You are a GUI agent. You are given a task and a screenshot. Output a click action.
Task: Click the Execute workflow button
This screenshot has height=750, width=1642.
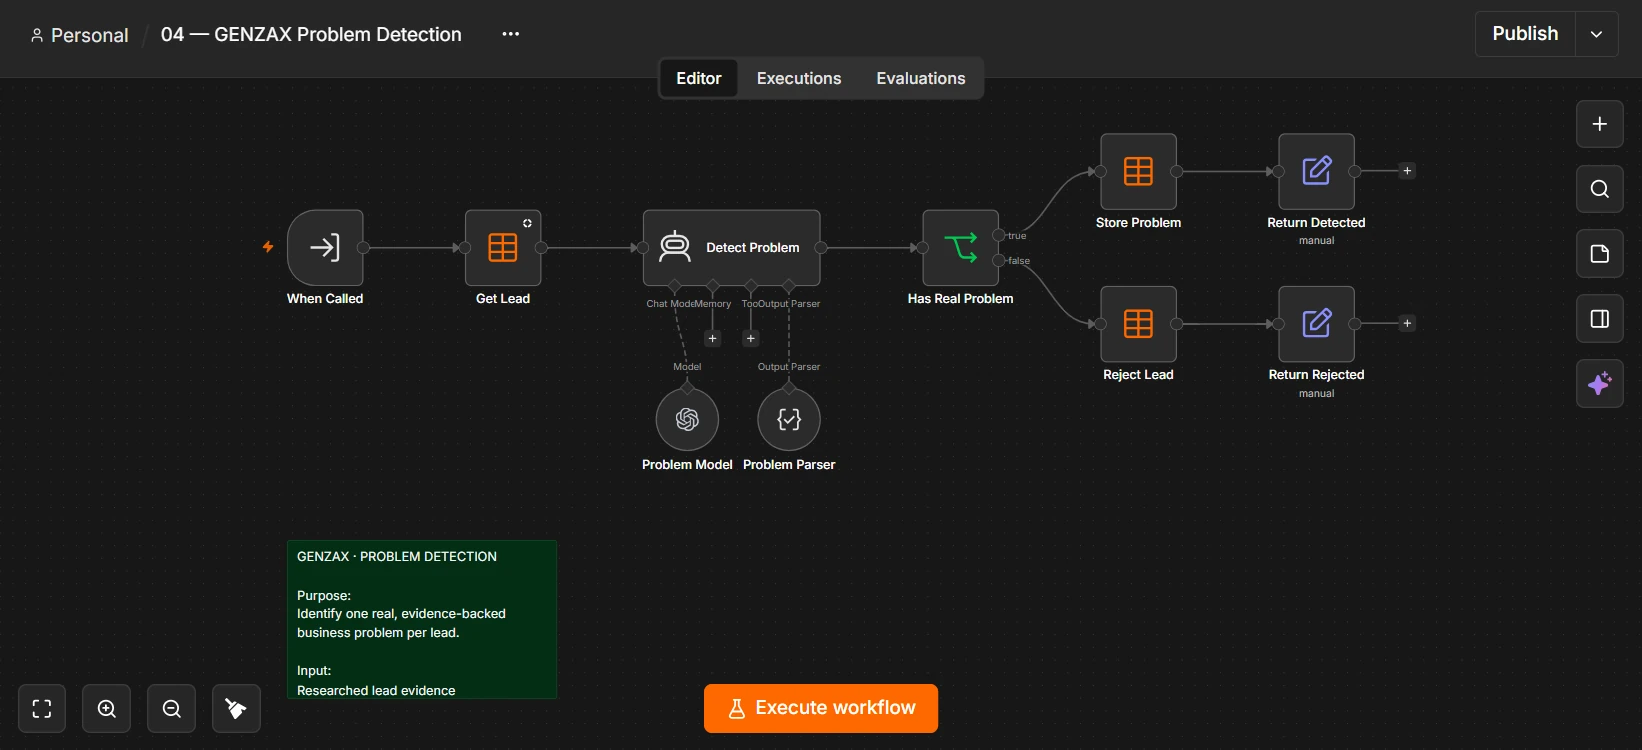[821, 708]
